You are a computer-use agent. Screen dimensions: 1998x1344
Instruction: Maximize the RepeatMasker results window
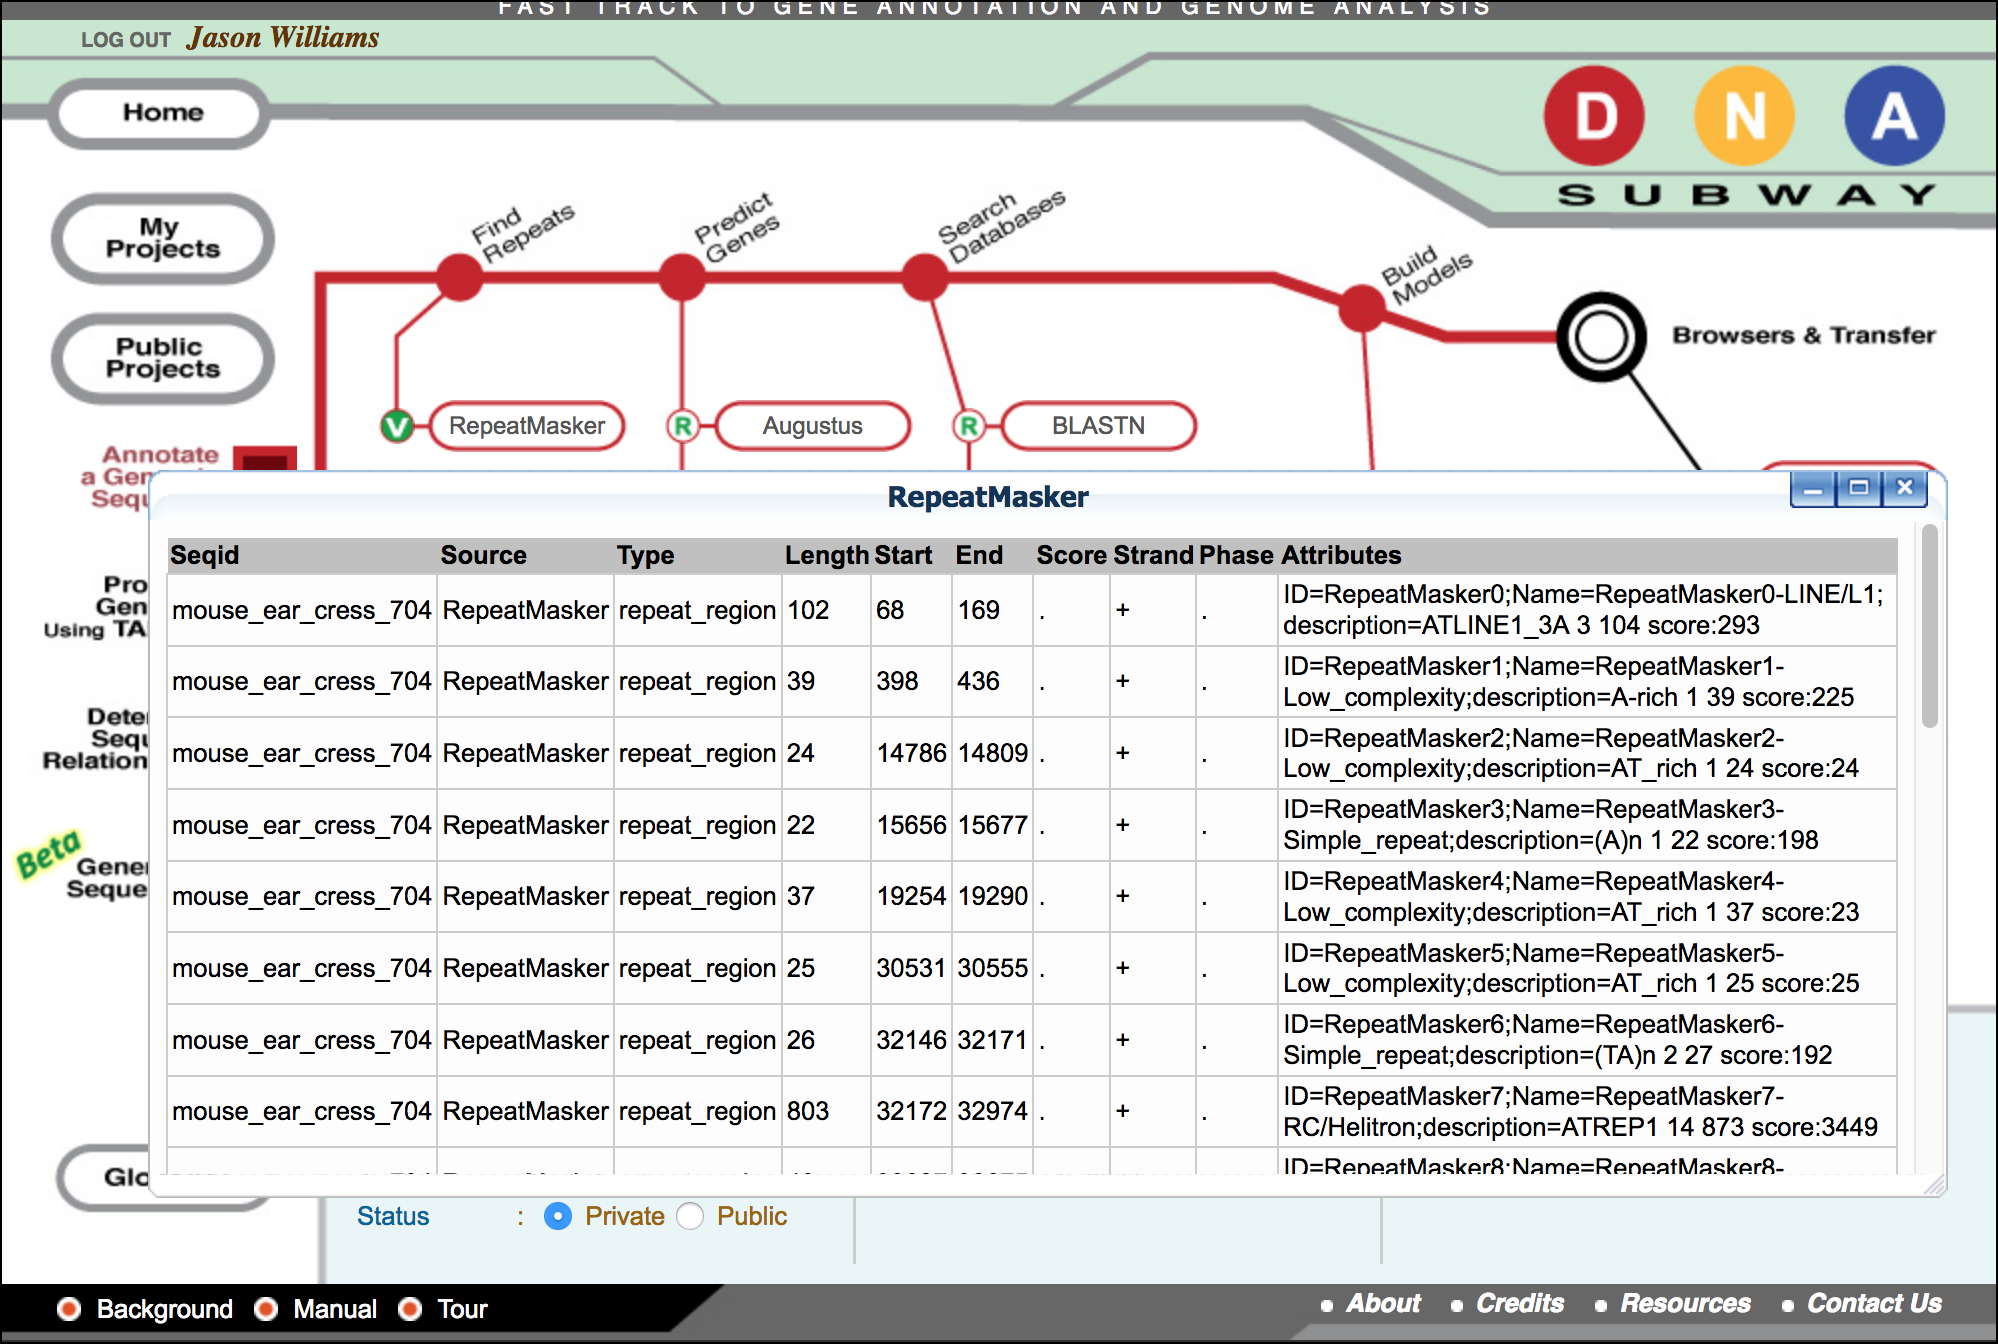[1859, 489]
